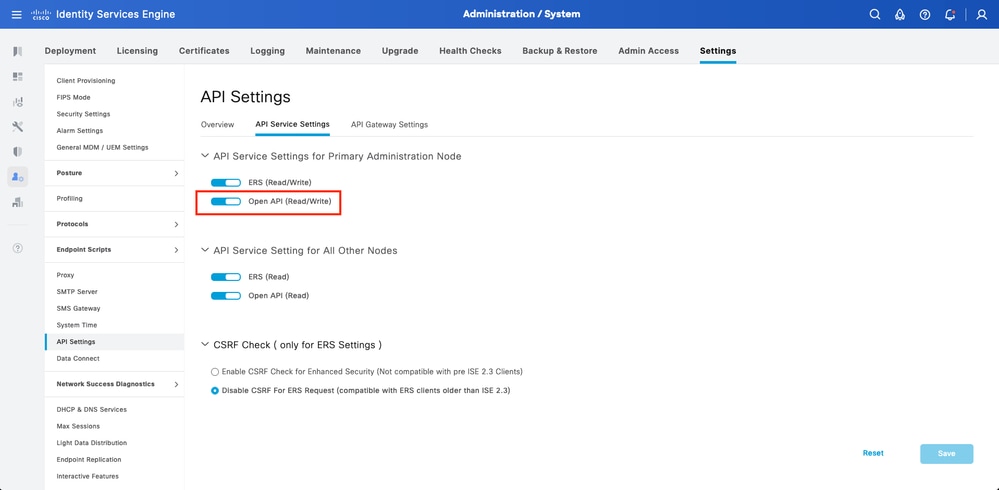Click the Save button
999x490 pixels.
point(947,454)
